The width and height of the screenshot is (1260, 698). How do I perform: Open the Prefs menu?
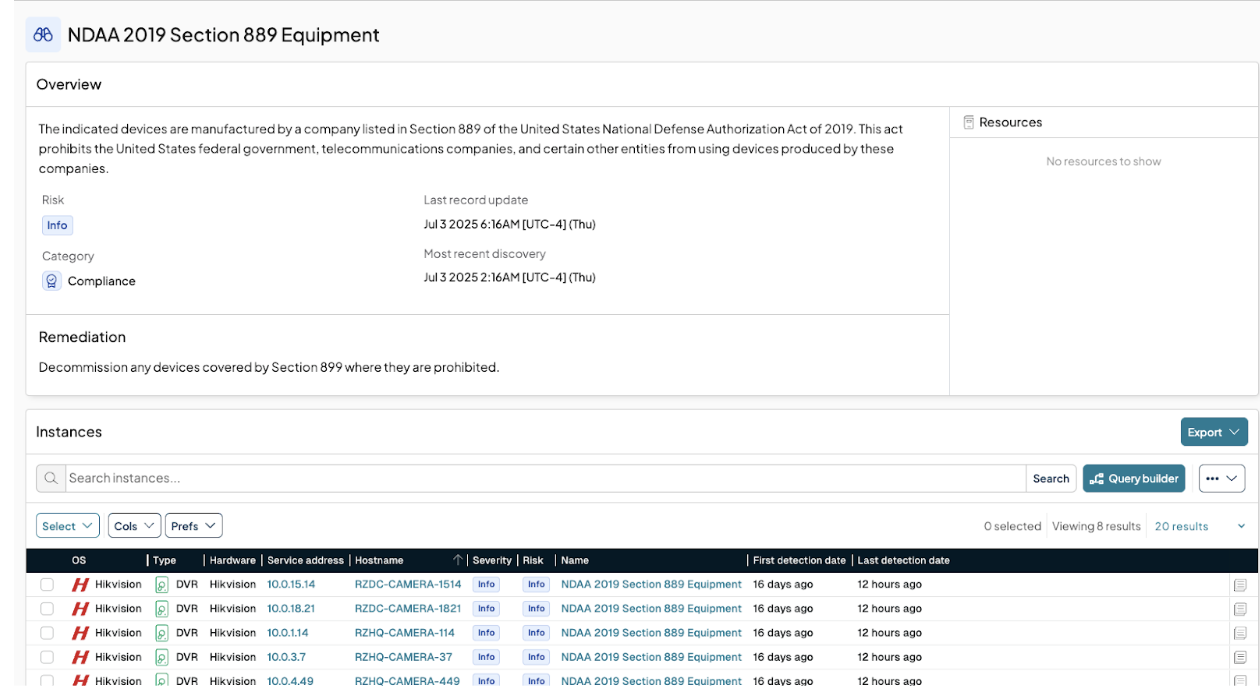click(x=193, y=526)
